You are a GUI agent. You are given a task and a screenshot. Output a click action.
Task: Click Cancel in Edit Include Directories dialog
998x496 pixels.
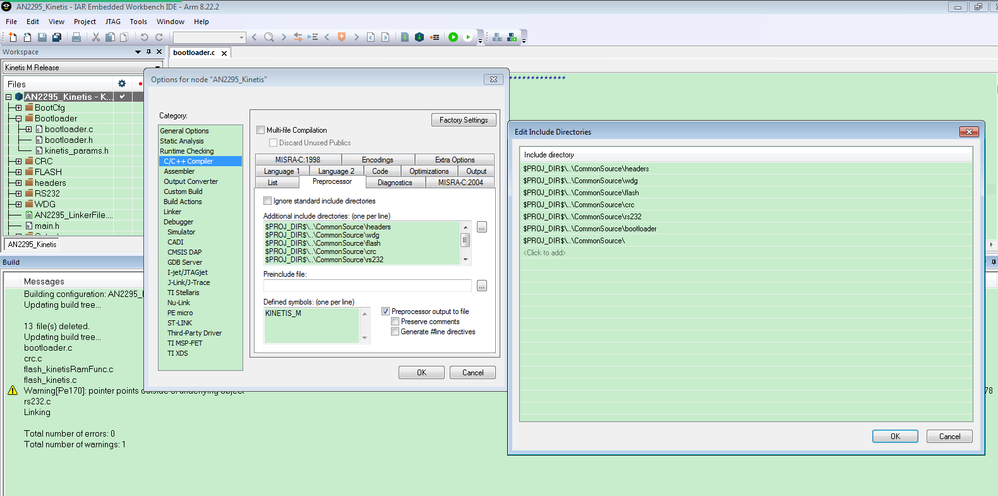click(949, 436)
